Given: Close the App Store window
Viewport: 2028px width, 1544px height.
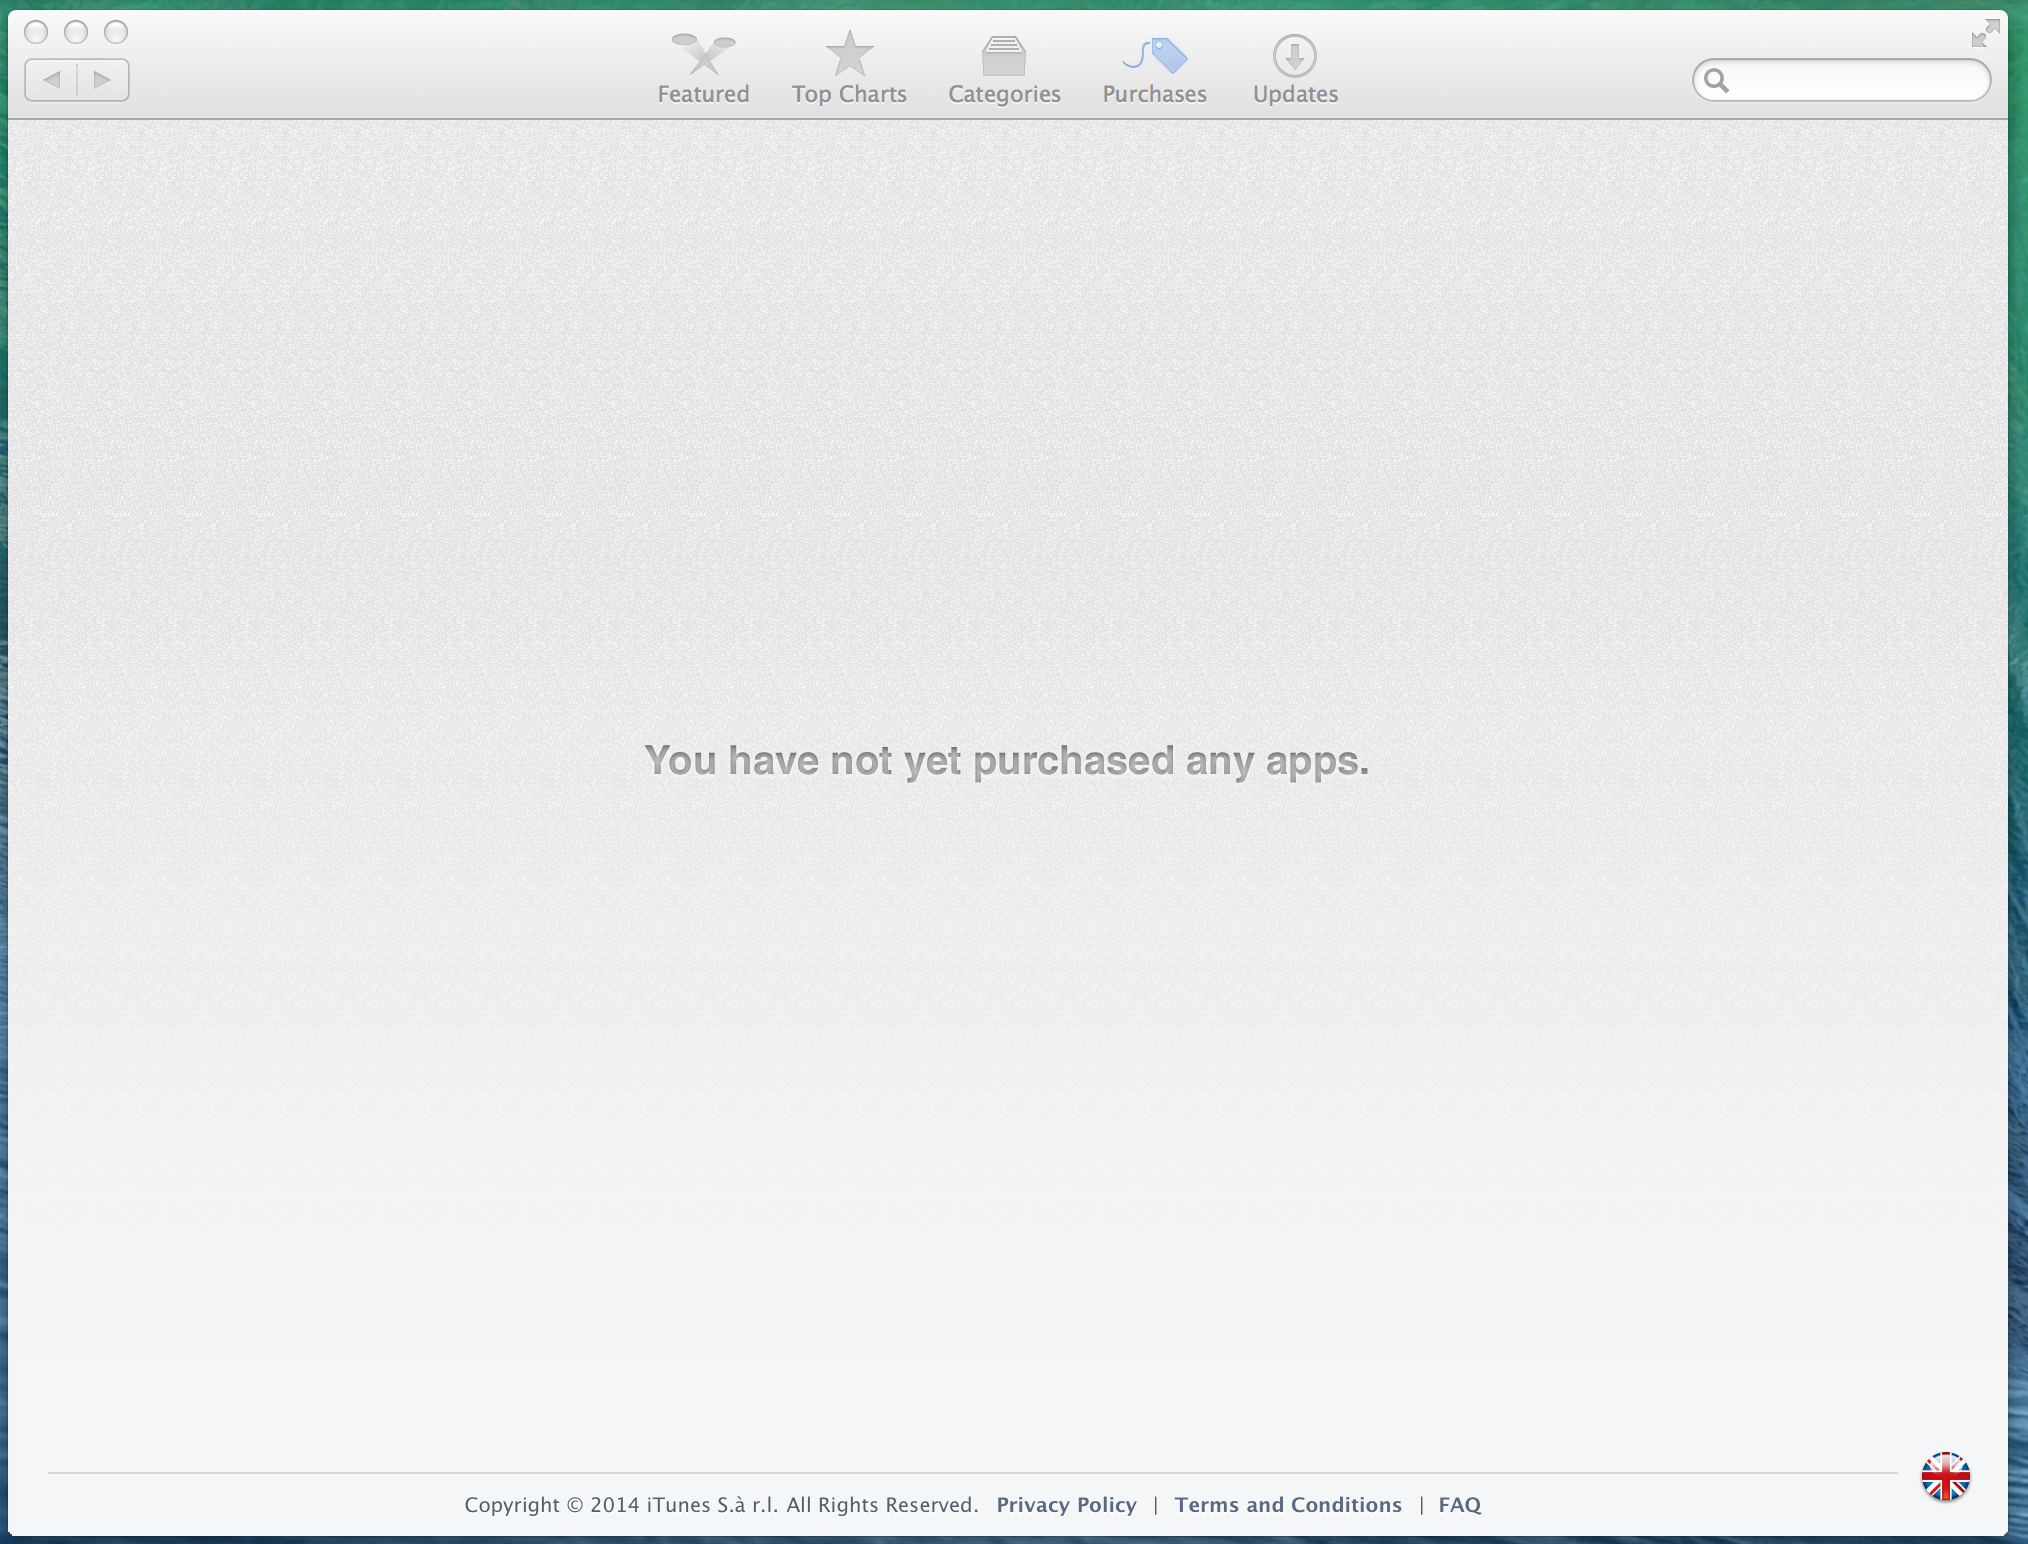Looking at the screenshot, I should click(x=36, y=32).
